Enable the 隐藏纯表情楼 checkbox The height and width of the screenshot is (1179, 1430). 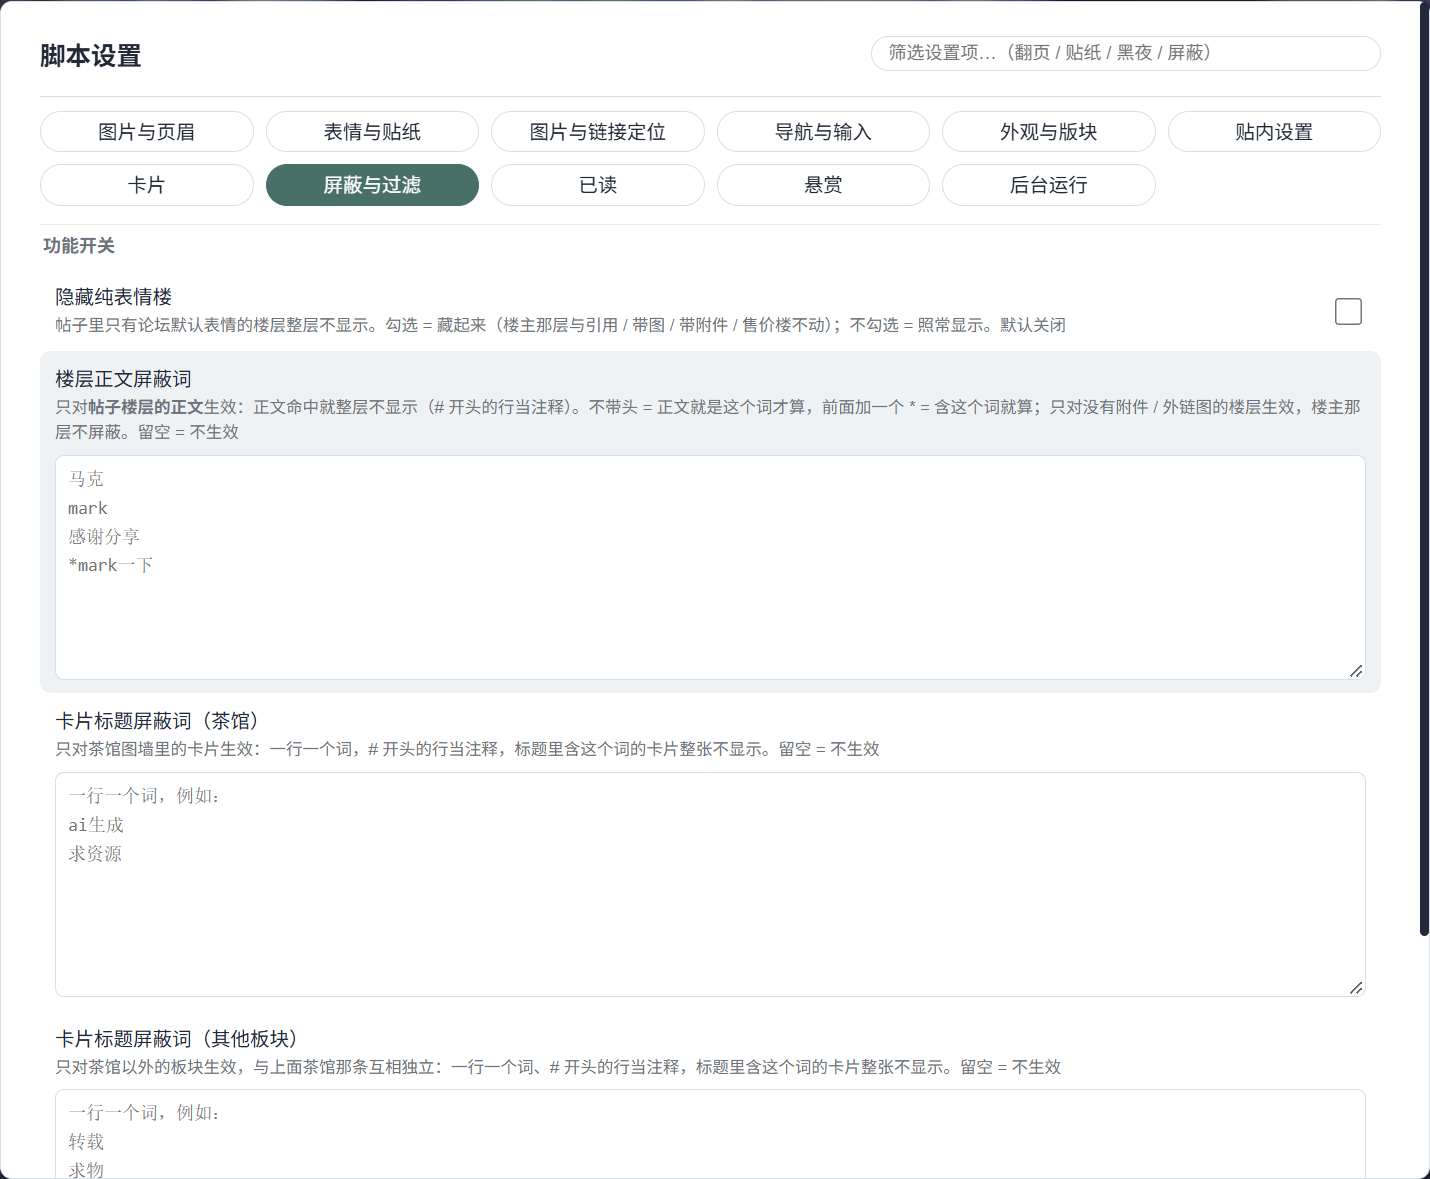(x=1348, y=311)
